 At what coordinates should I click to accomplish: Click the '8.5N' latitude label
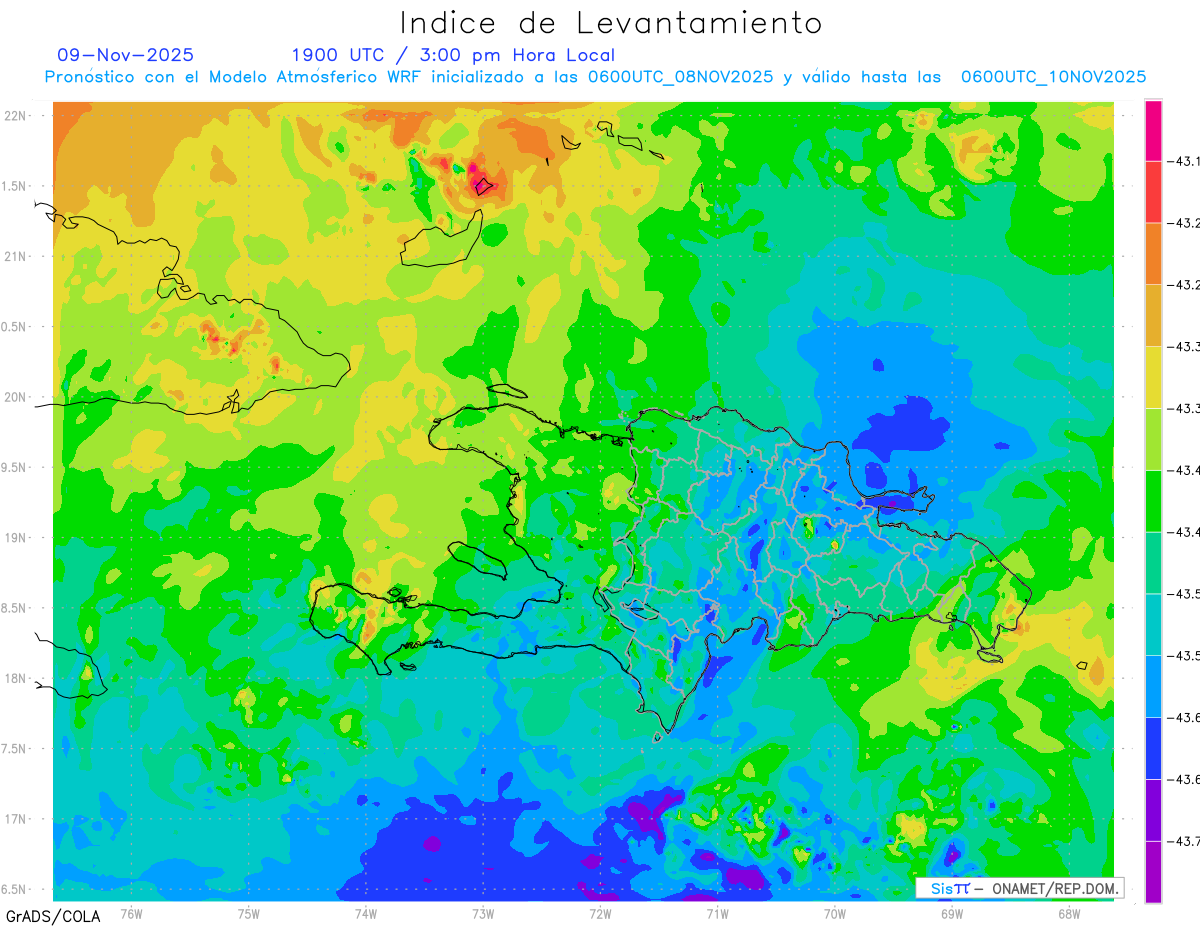[x=15, y=608]
